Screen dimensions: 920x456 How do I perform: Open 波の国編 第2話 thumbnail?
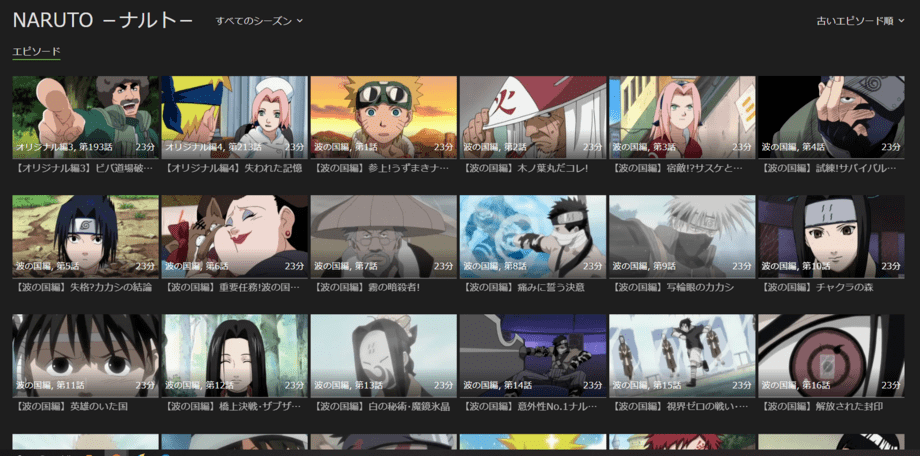click(533, 117)
